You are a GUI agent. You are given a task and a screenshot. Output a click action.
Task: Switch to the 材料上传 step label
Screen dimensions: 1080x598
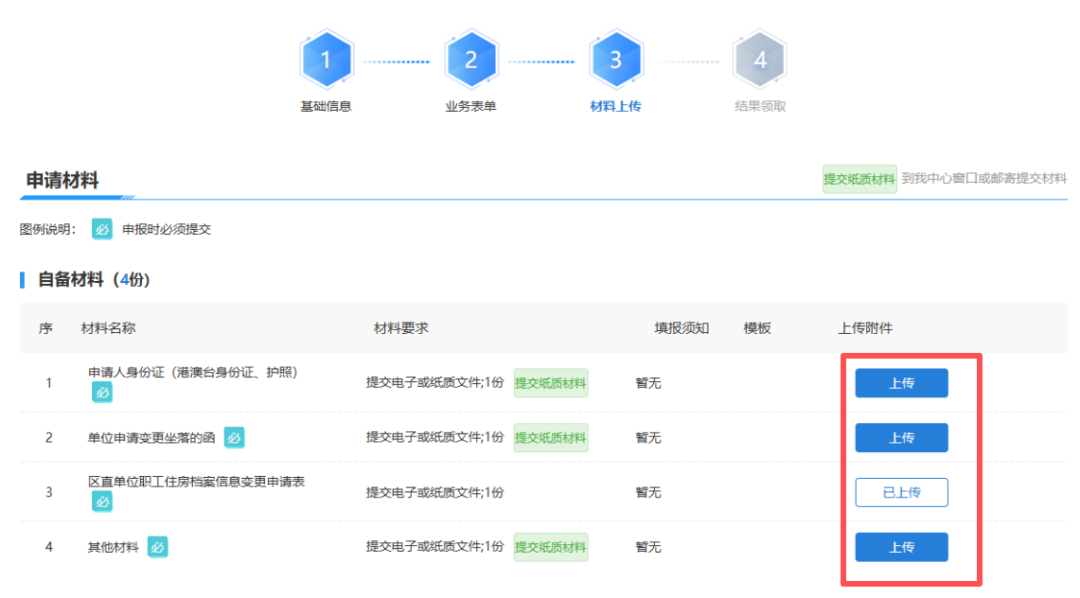point(616,106)
